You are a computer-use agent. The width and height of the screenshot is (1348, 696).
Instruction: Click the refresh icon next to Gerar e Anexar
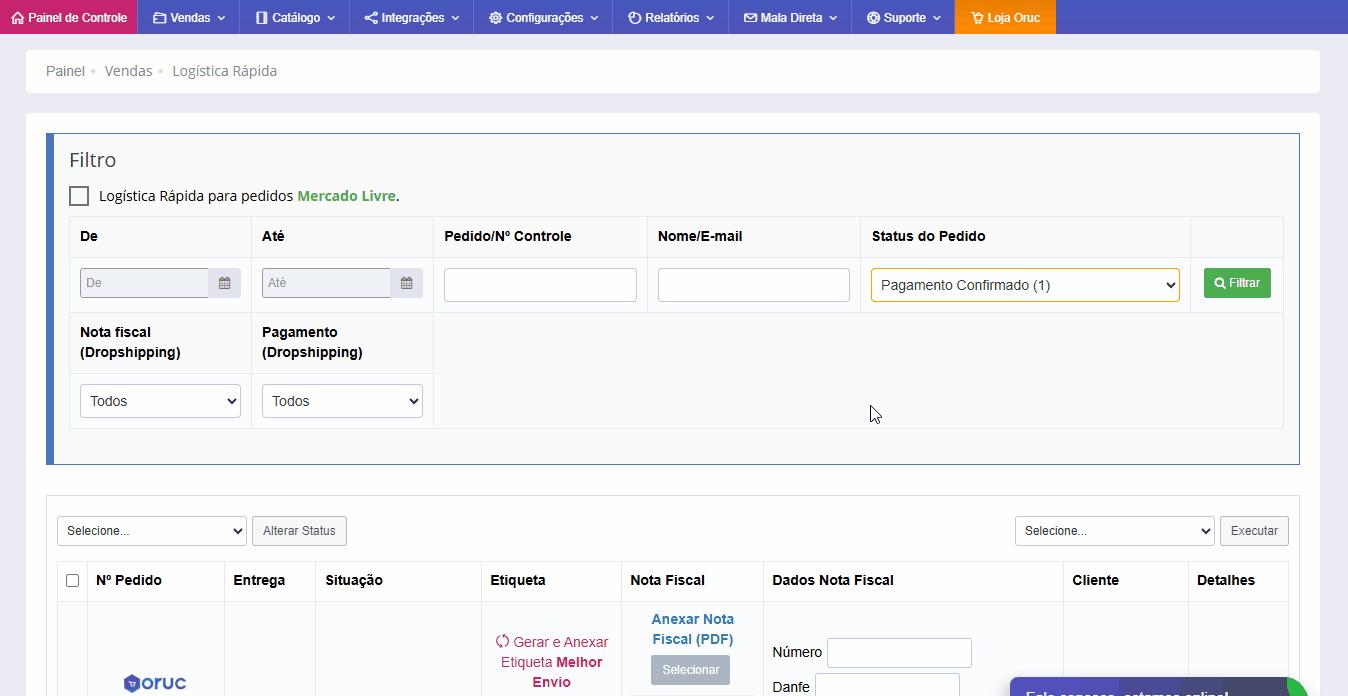click(x=503, y=642)
